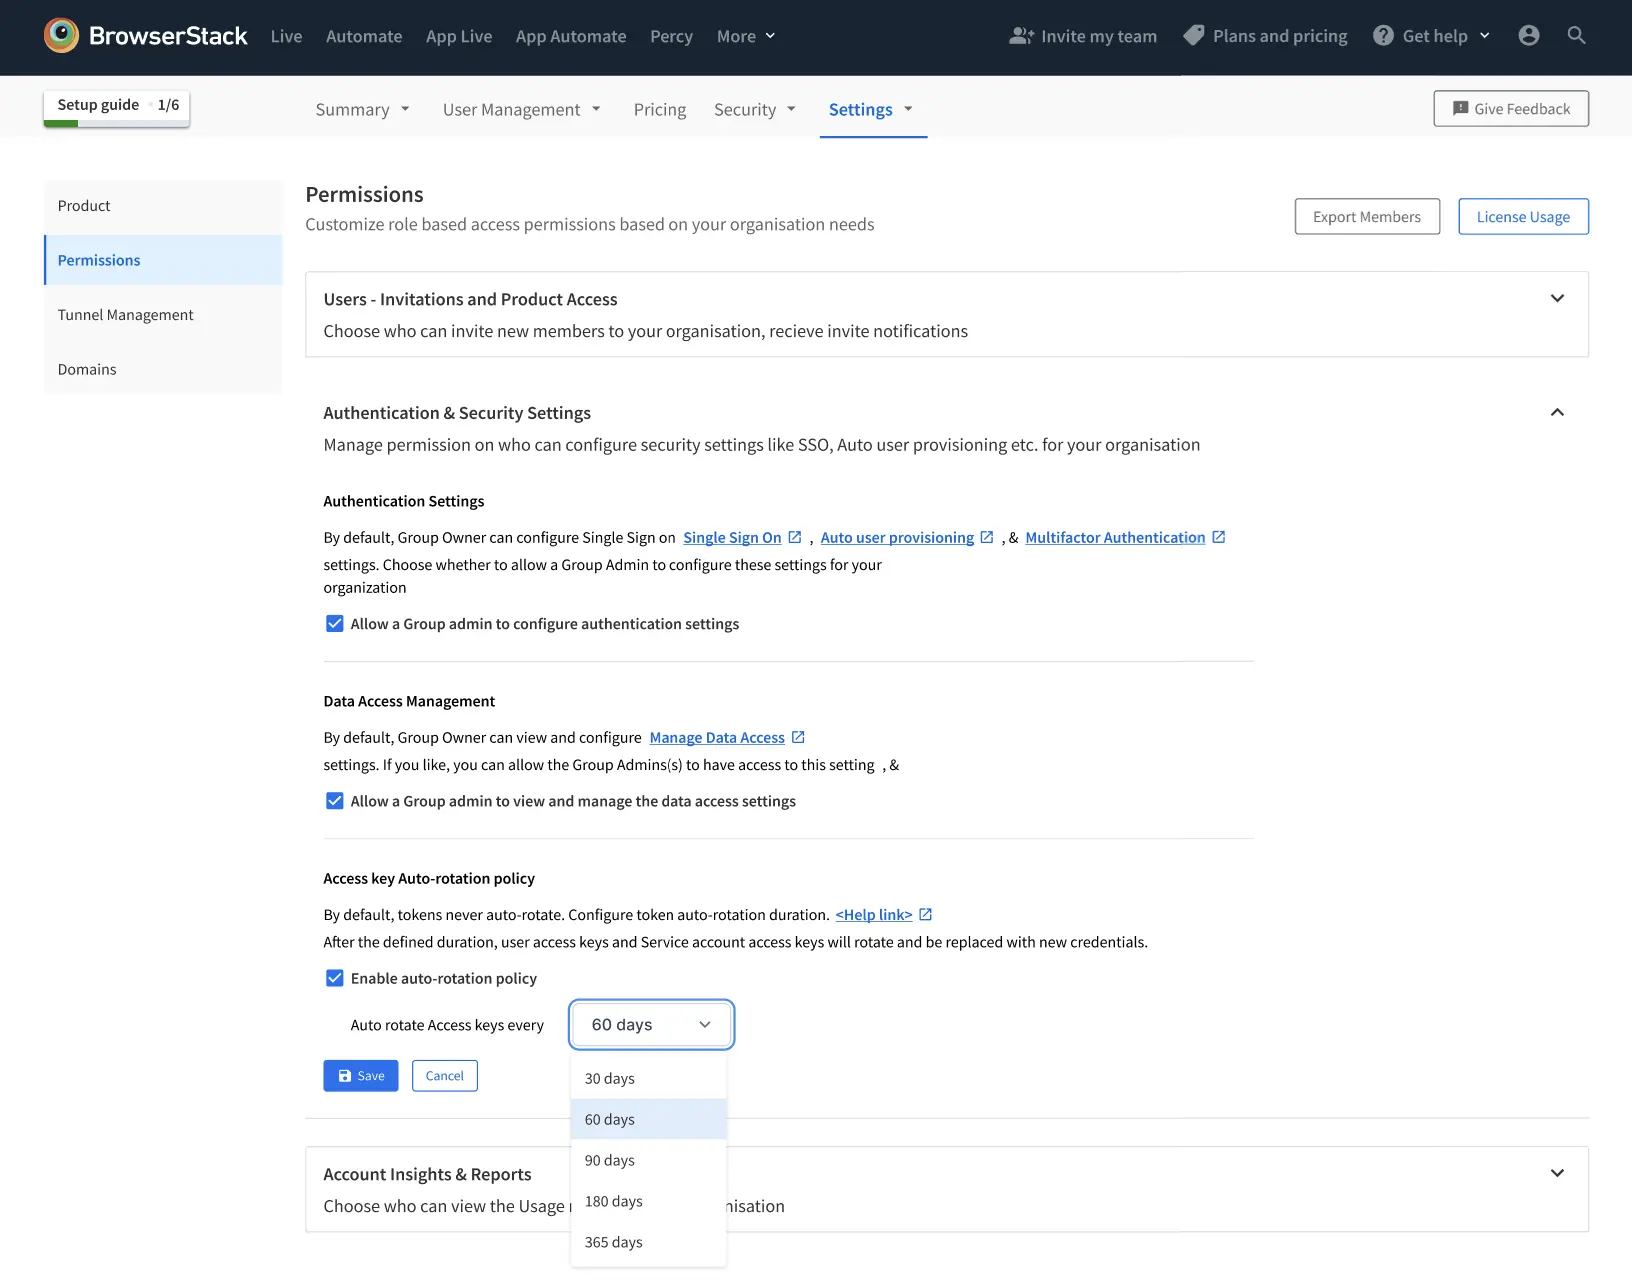Select Product in the left sidebar
The image size is (1632, 1284).
(163, 205)
